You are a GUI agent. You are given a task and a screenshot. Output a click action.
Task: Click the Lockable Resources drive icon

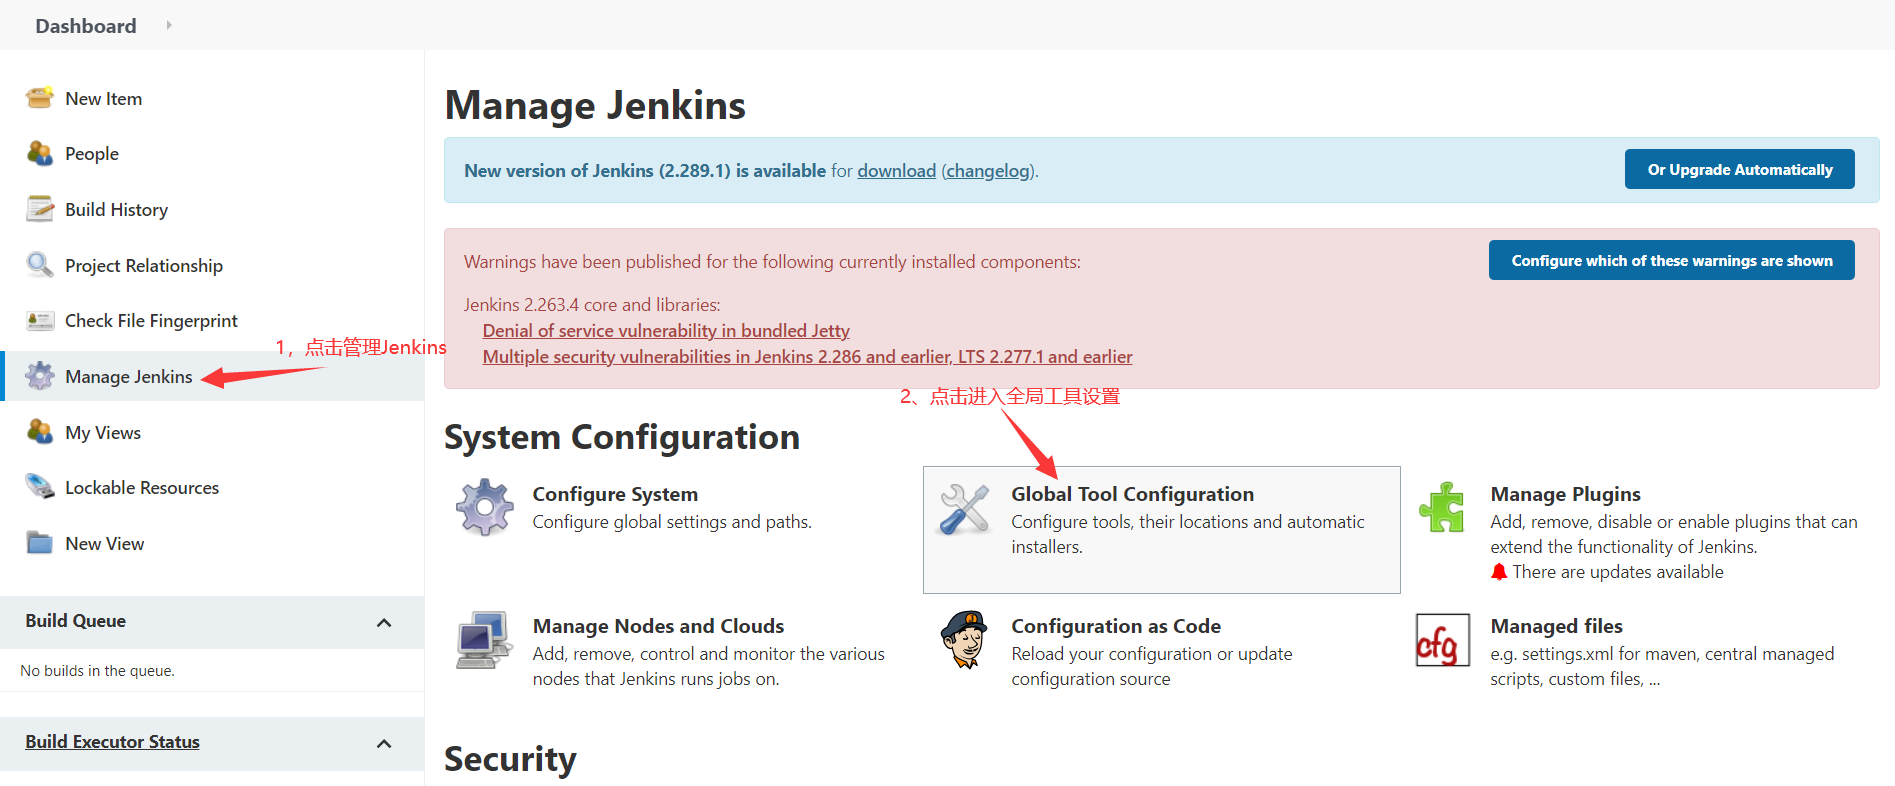coord(40,487)
